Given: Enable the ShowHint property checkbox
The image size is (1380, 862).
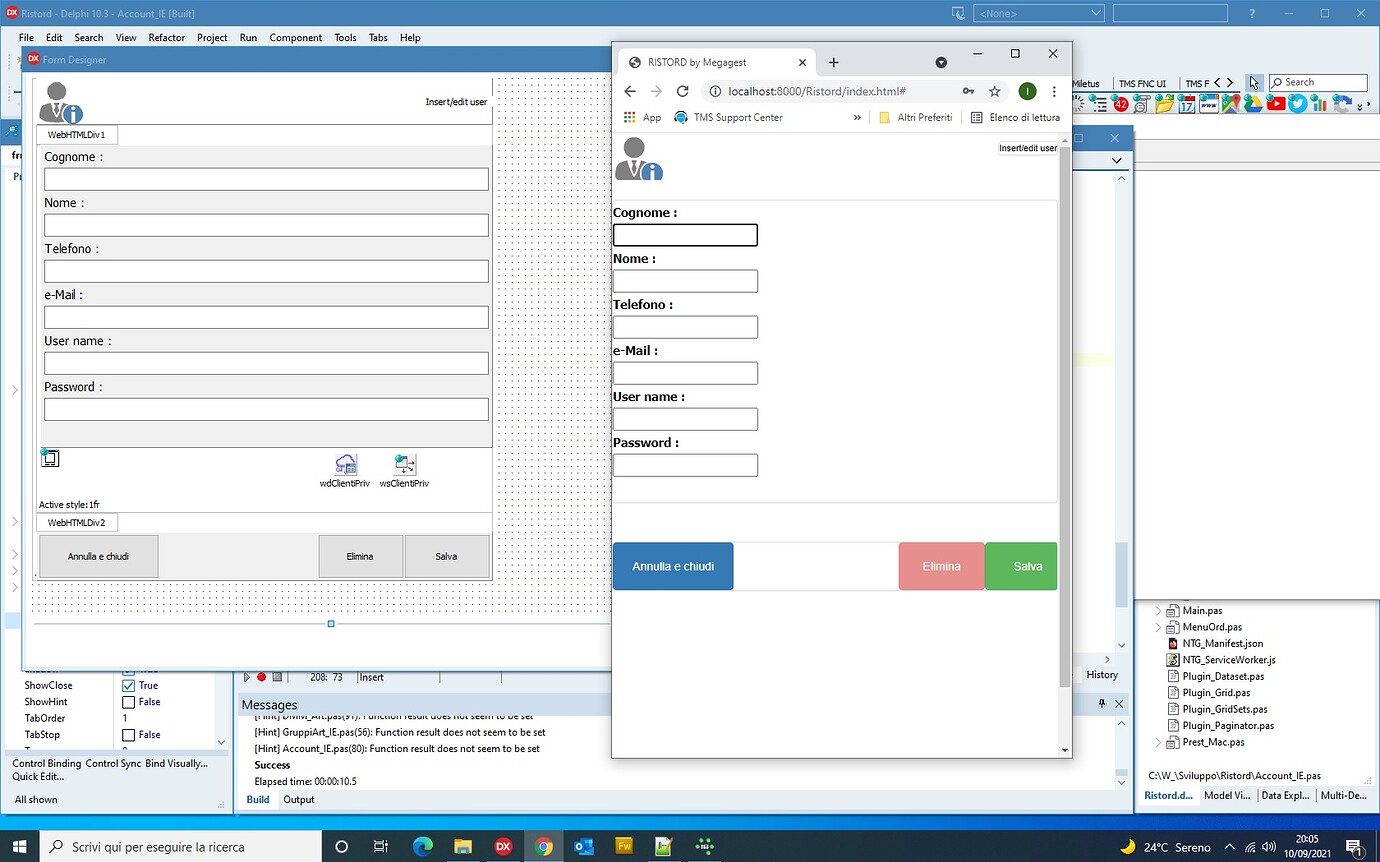Looking at the screenshot, I should pos(128,702).
